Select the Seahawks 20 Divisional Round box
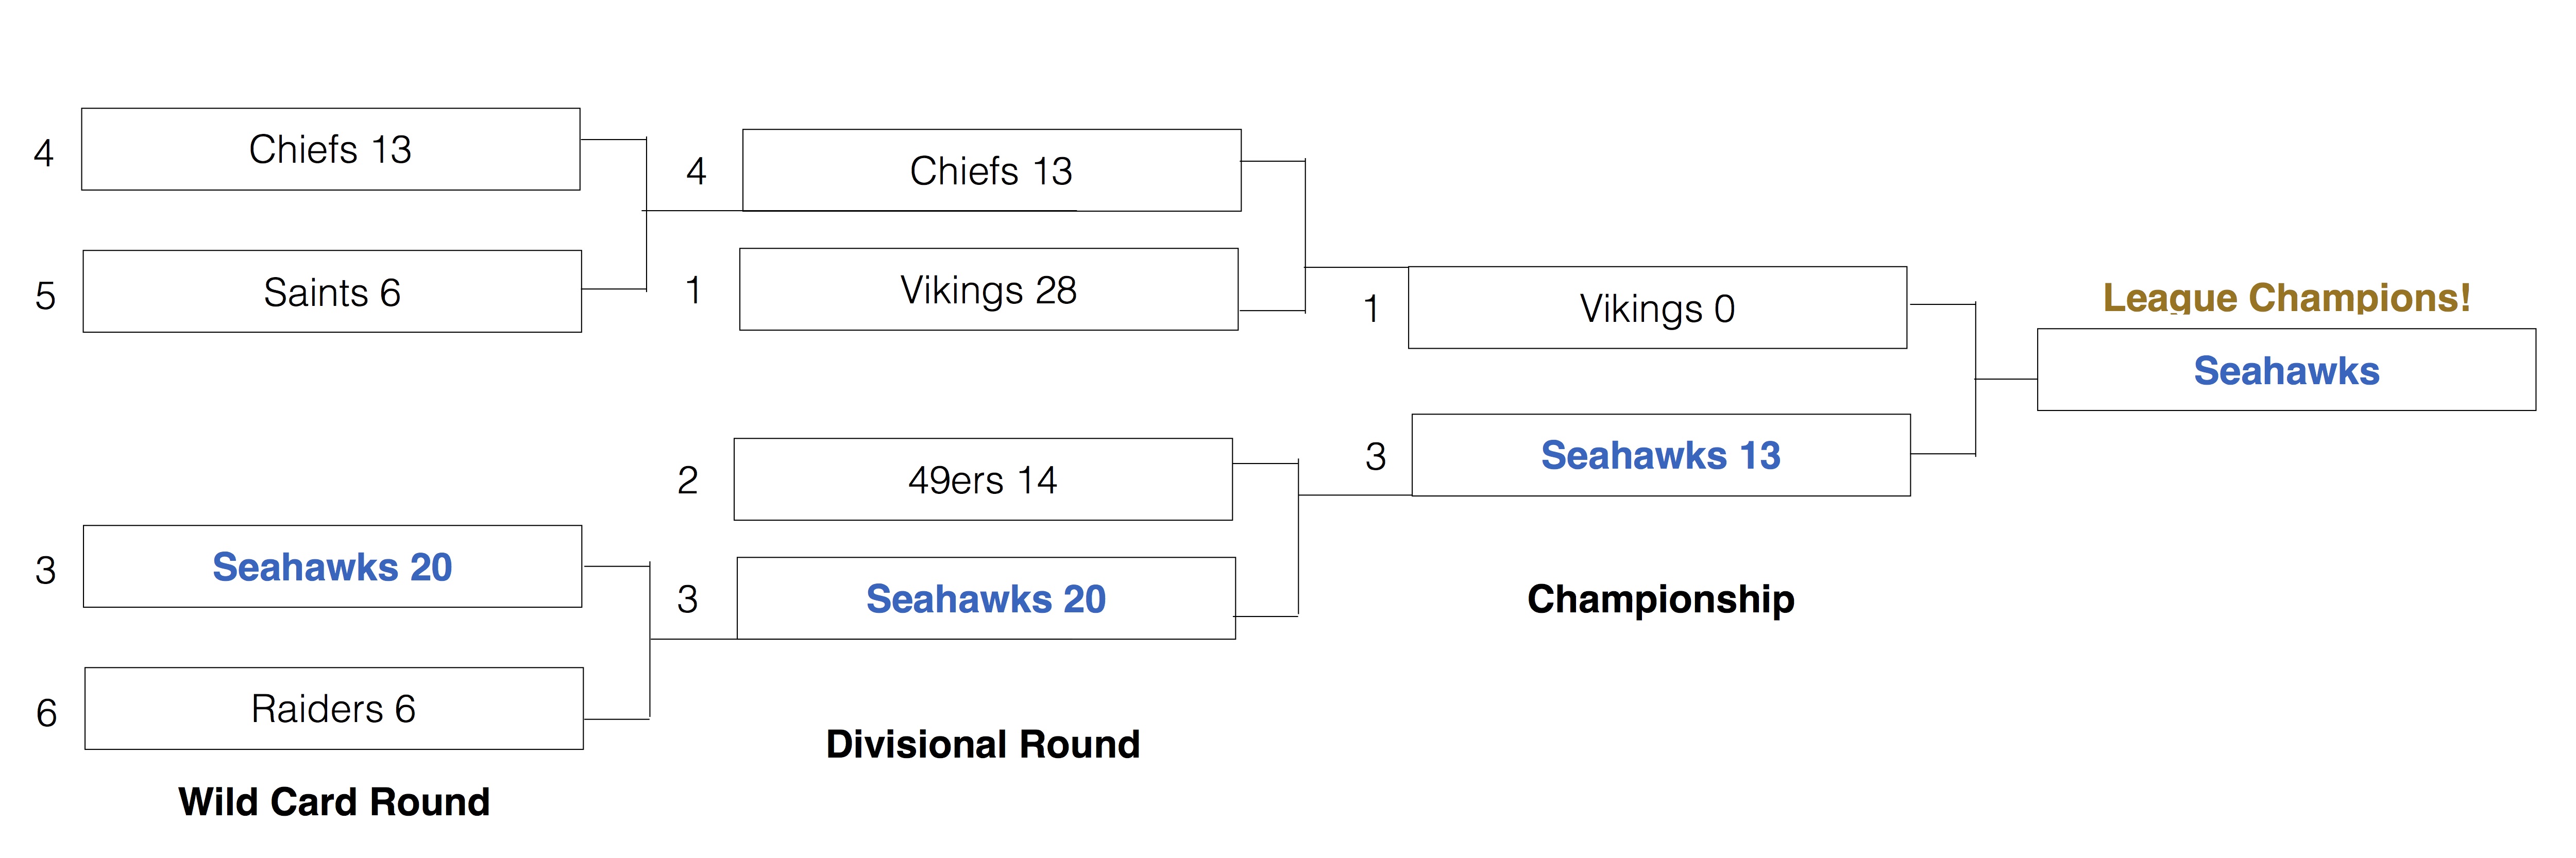2576x858 pixels. [986, 598]
